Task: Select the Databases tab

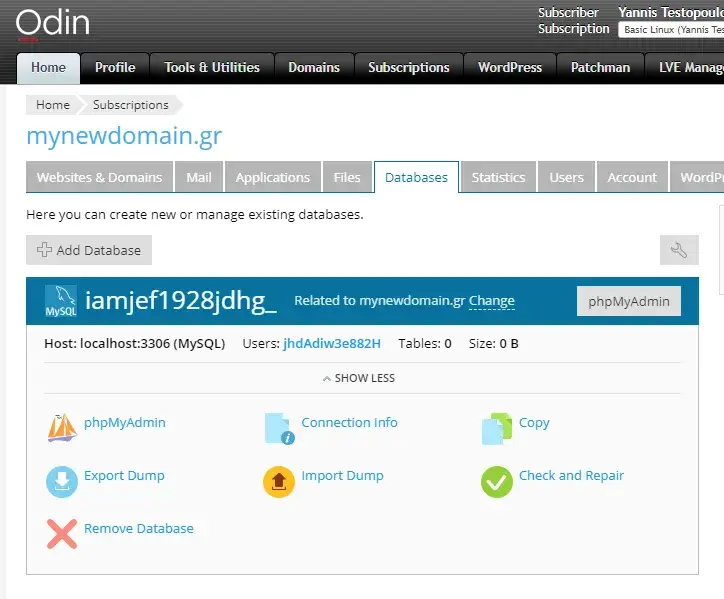Action: (416, 177)
